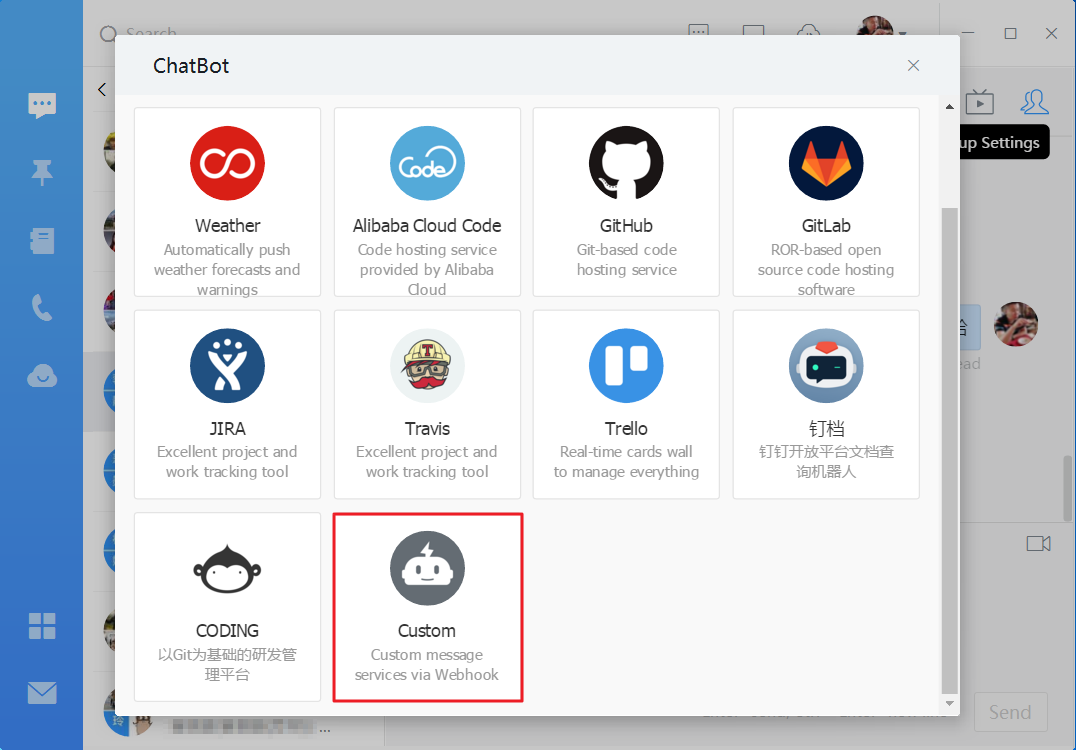Pick the Trello board icon
The height and width of the screenshot is (750, 1076).
(626, 366)
